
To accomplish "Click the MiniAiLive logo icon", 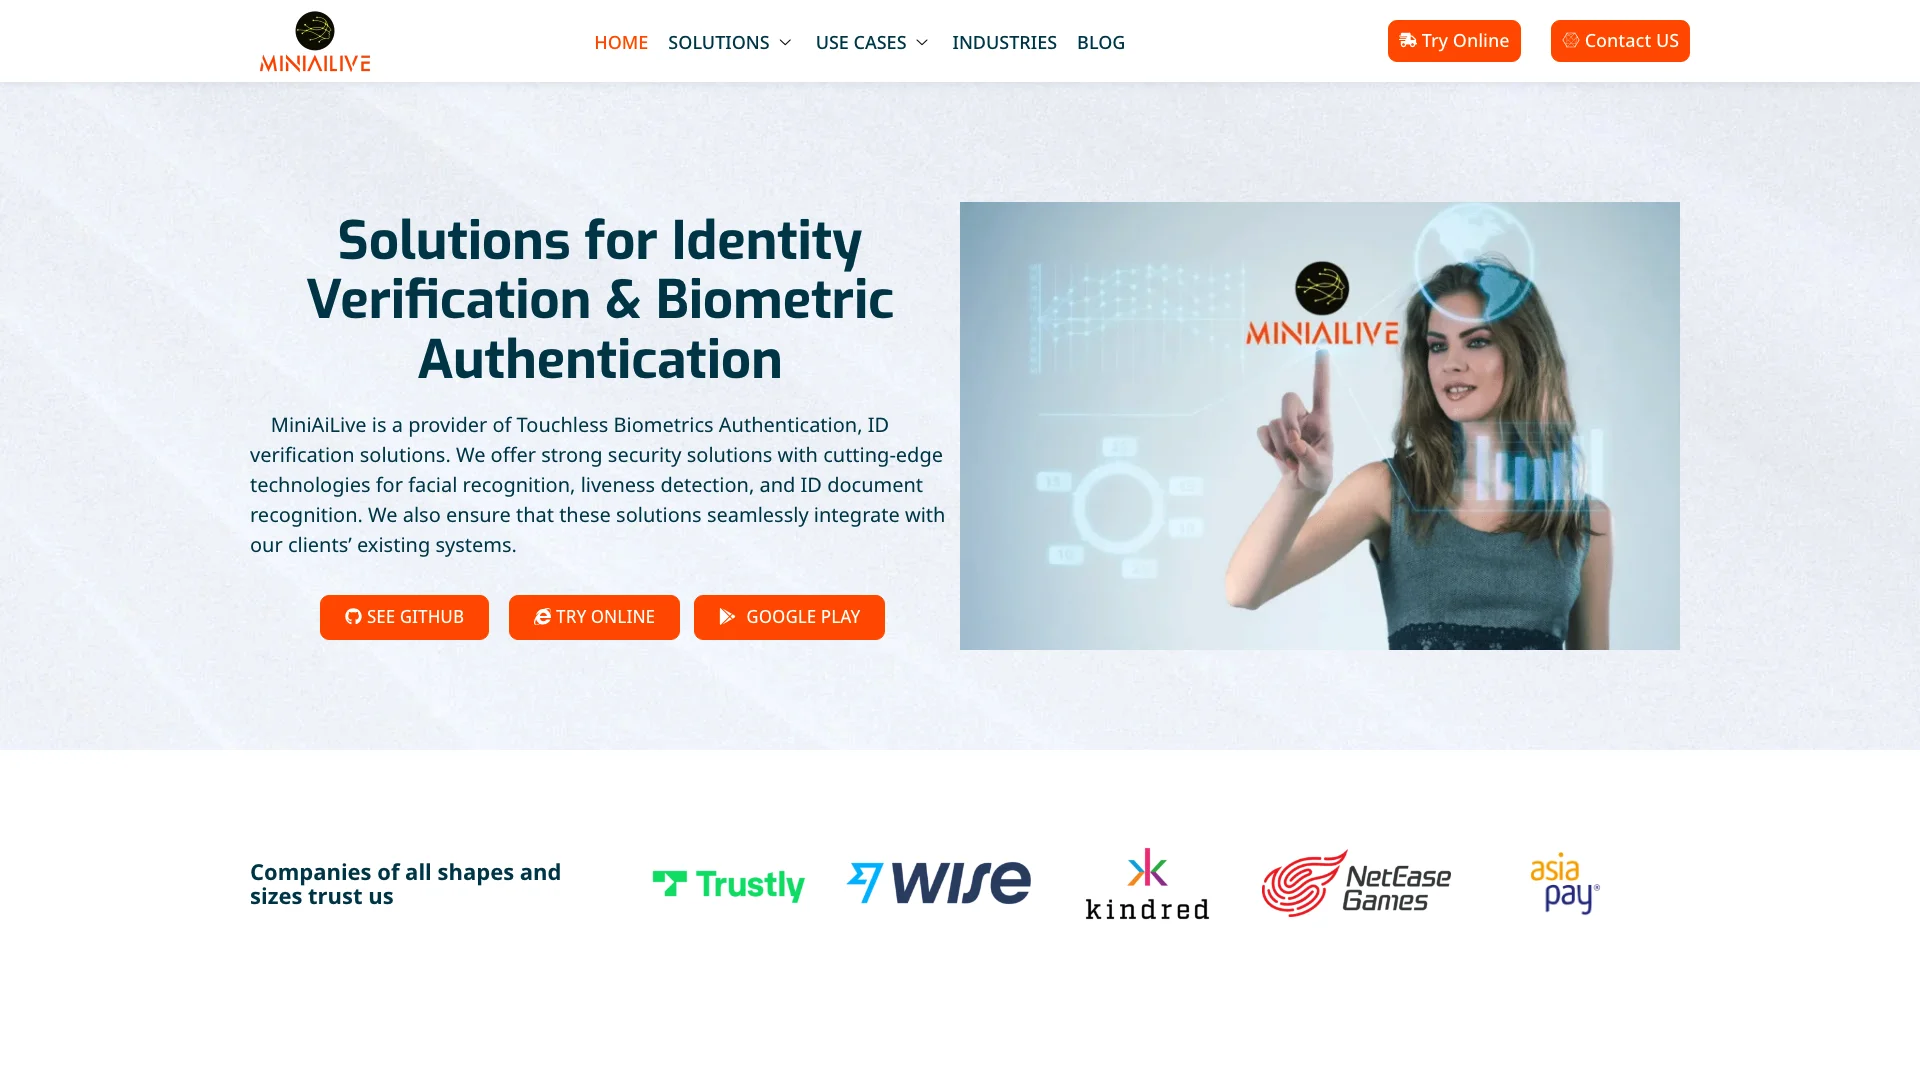I will point(315,29).
